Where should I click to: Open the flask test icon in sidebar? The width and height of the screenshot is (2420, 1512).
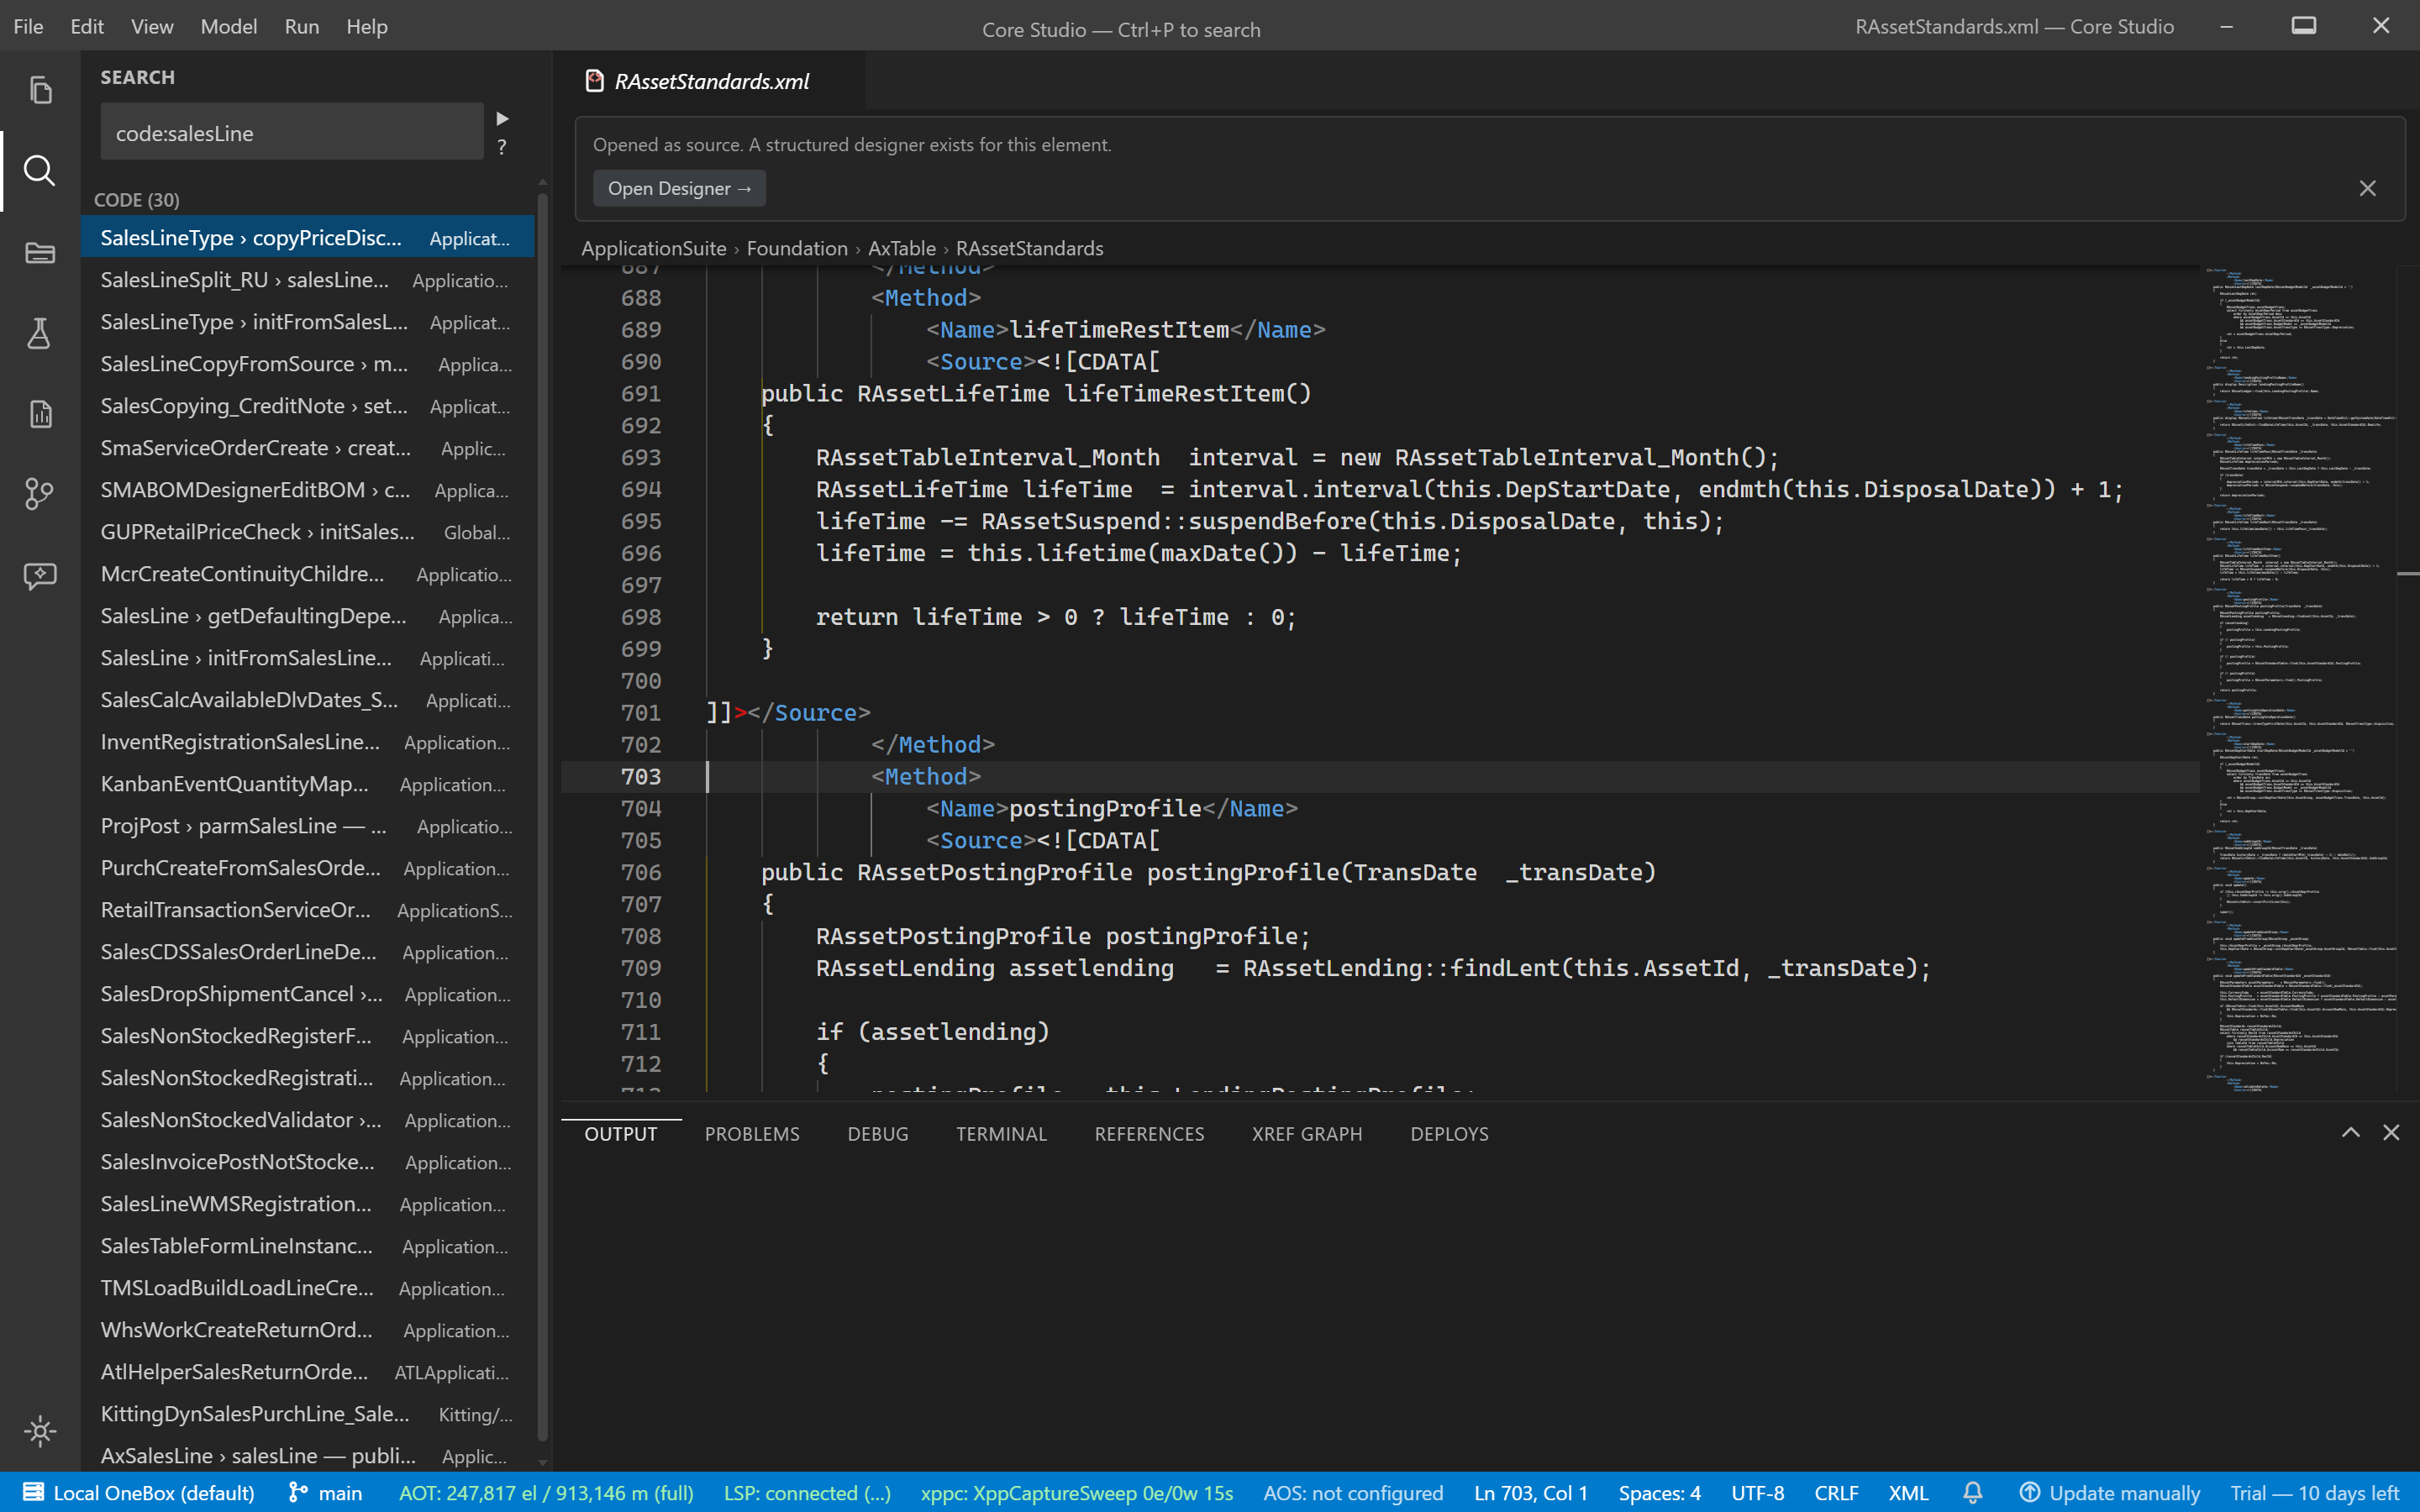[x=40, y=333]
